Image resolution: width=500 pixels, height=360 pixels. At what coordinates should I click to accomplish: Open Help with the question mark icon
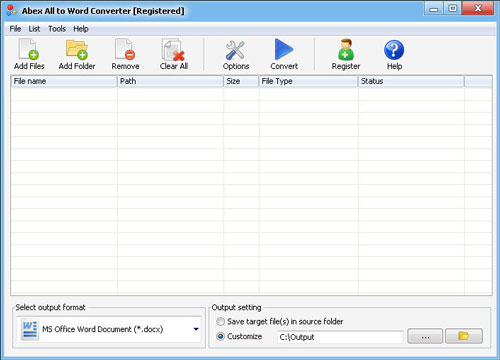click(394, 50)
